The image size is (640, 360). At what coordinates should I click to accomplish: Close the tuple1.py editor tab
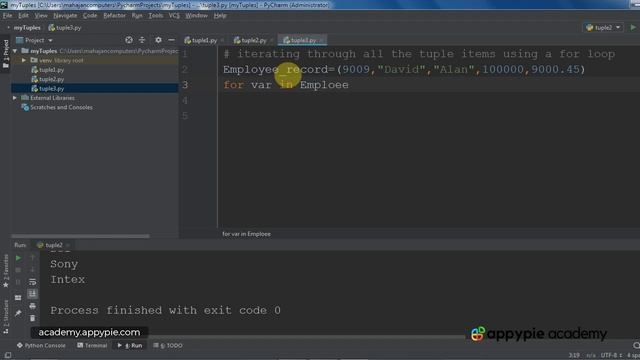(x=222, y=40)
